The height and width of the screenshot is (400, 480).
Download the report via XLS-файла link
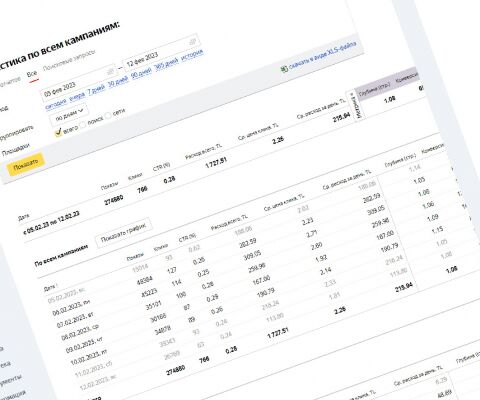(323, 55)
